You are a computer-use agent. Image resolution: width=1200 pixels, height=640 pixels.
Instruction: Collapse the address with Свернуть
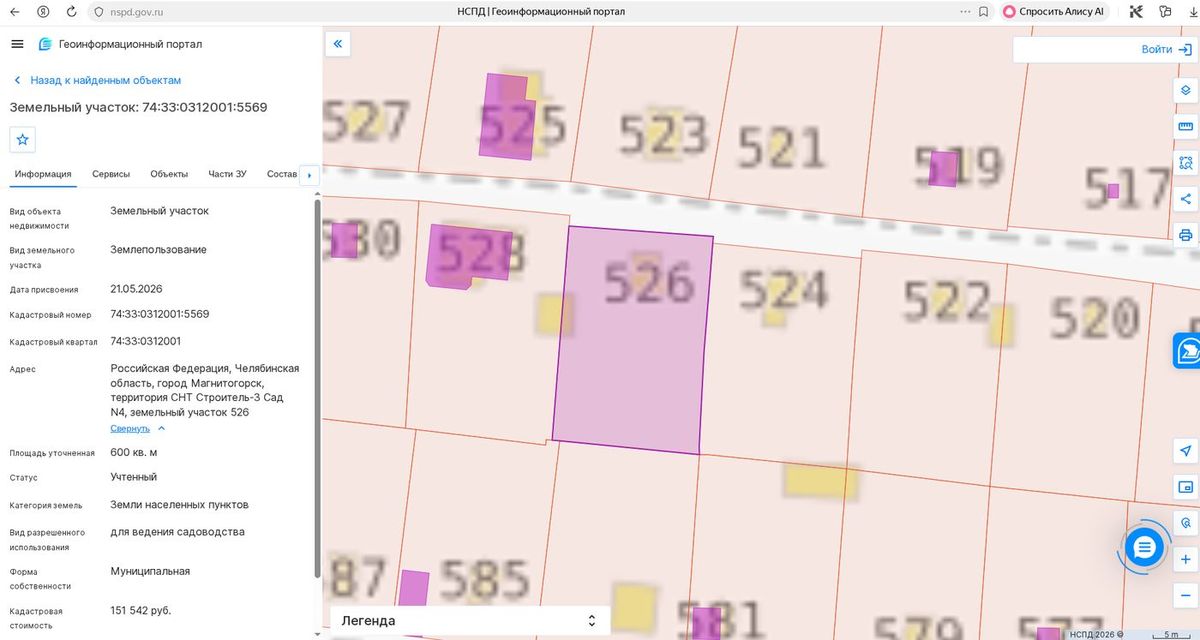137,428
